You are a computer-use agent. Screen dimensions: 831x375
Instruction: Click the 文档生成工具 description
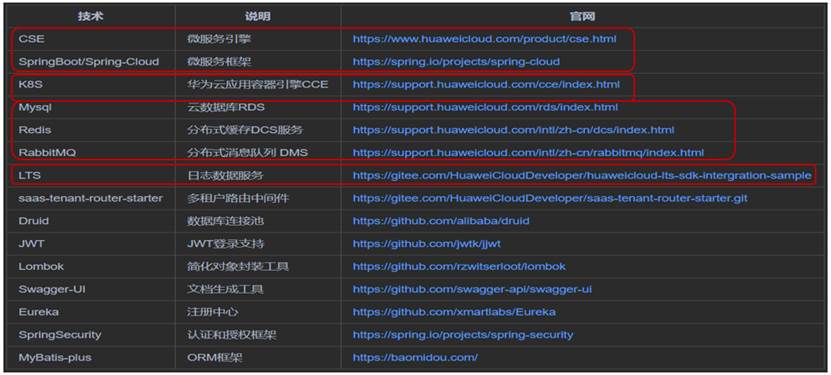[x=225, y=289]
